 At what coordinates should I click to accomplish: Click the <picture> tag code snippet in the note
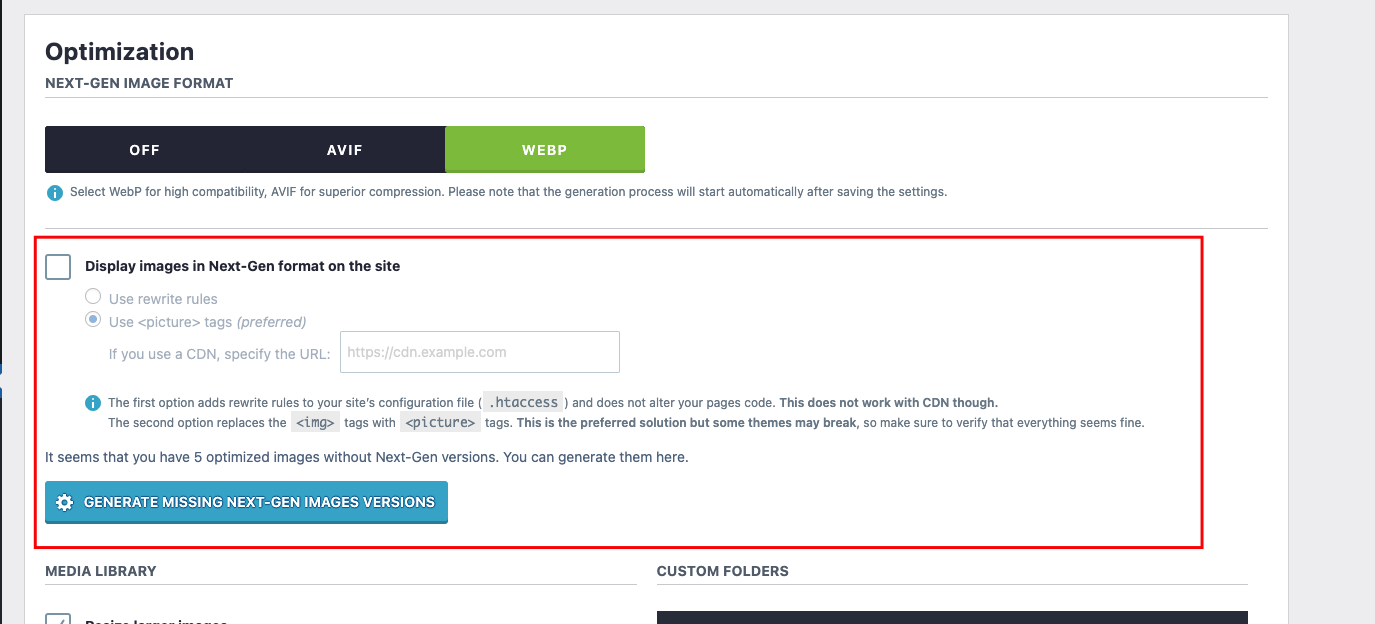click(440, 423)
